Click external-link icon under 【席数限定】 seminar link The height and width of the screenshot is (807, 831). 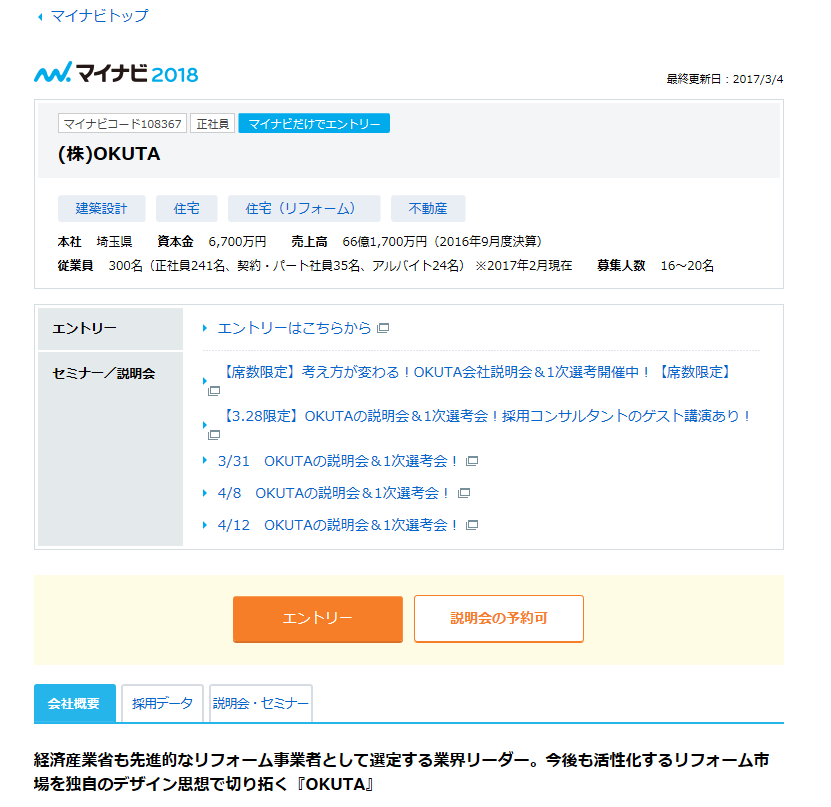click(x=213, y=391)
